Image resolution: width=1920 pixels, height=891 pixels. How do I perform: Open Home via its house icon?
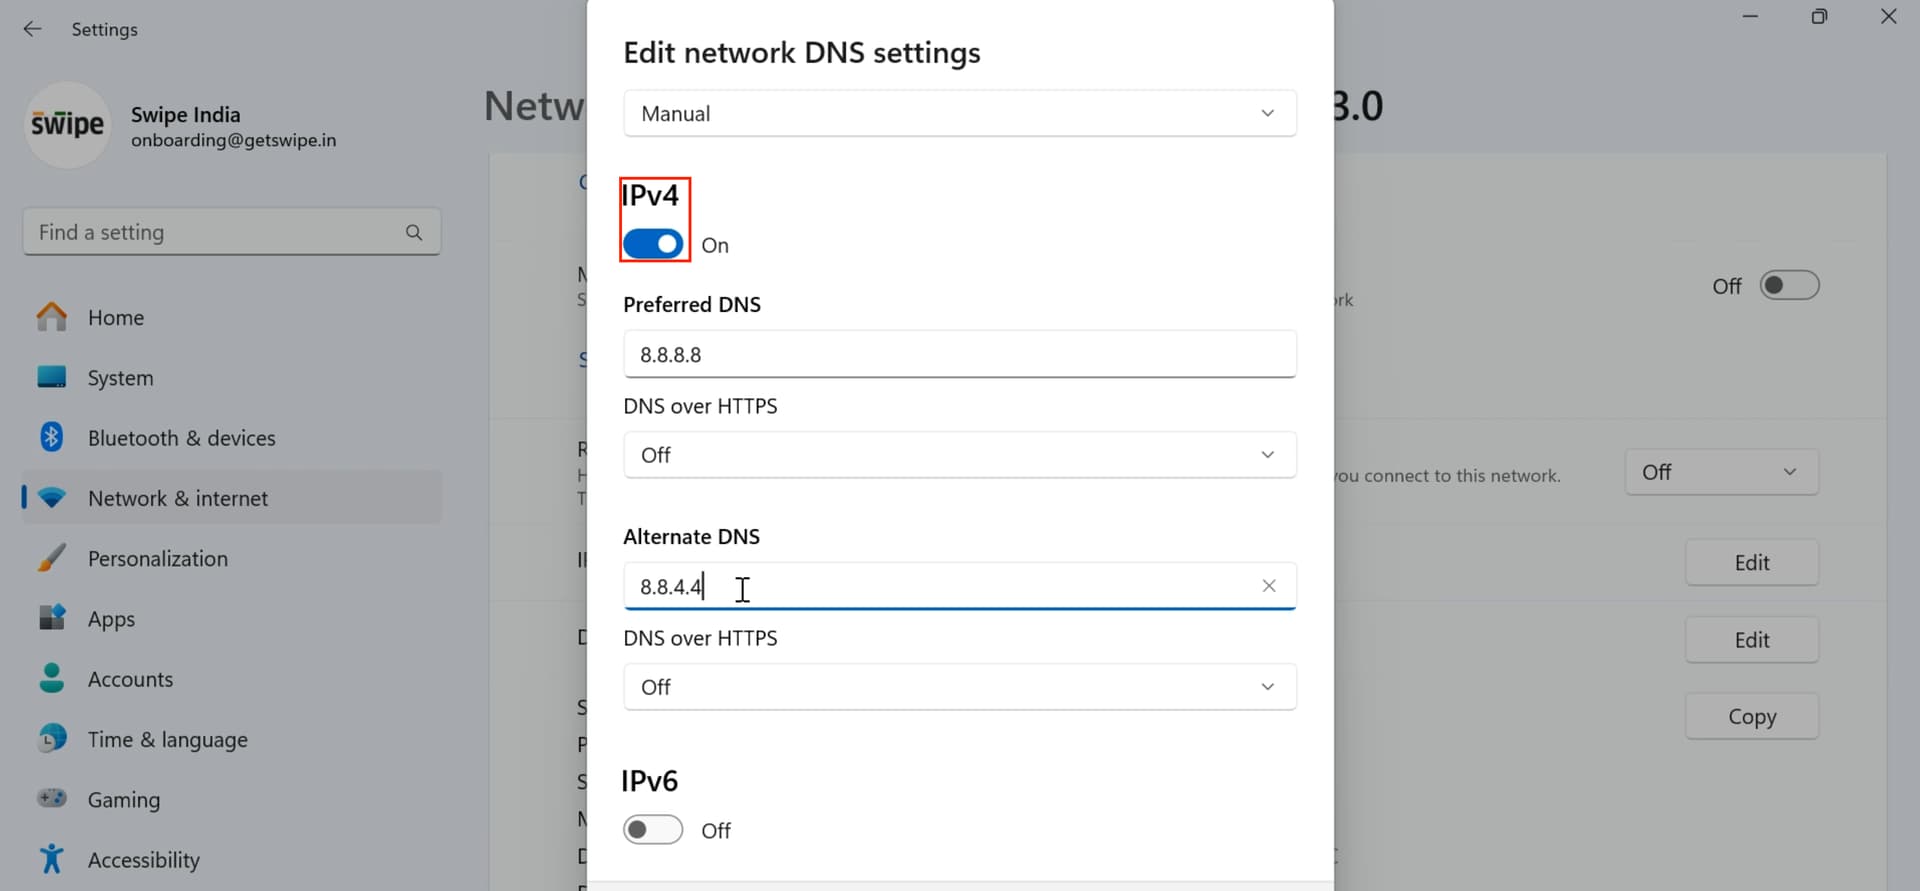[52, 317]
